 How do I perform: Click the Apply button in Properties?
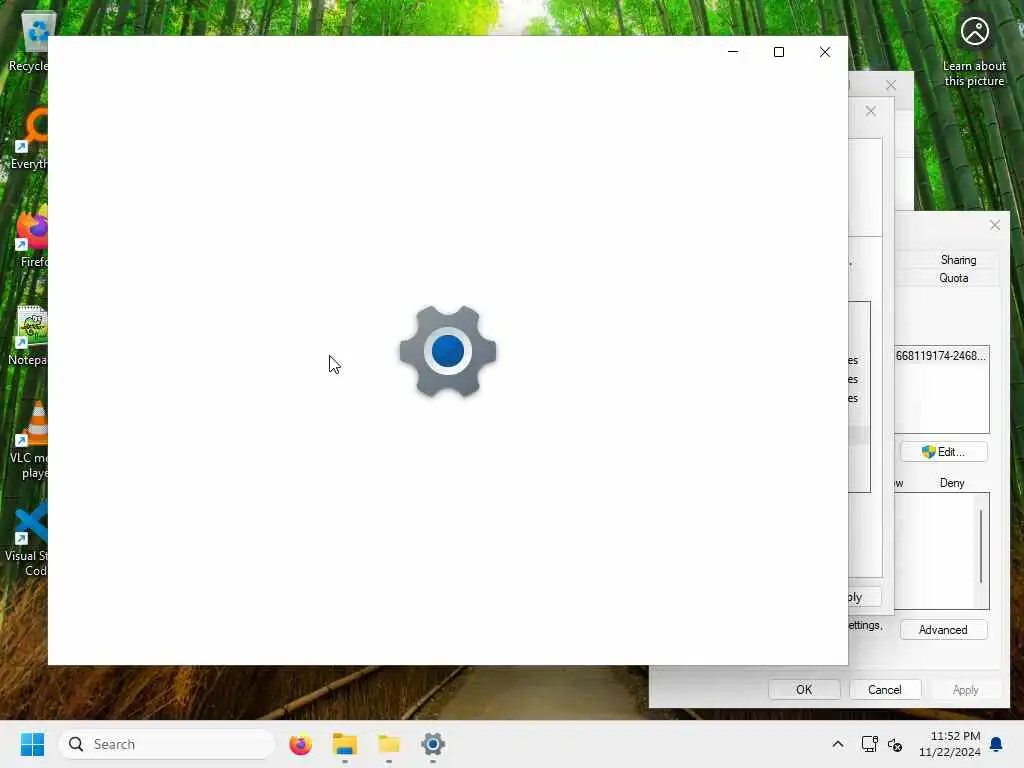(965, 690)
